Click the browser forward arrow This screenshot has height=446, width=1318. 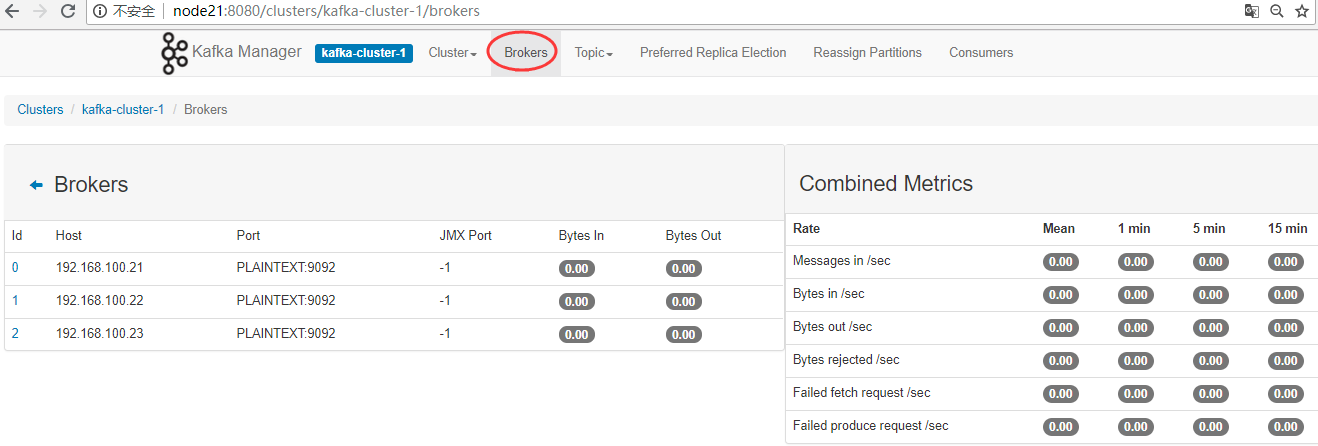40,11
